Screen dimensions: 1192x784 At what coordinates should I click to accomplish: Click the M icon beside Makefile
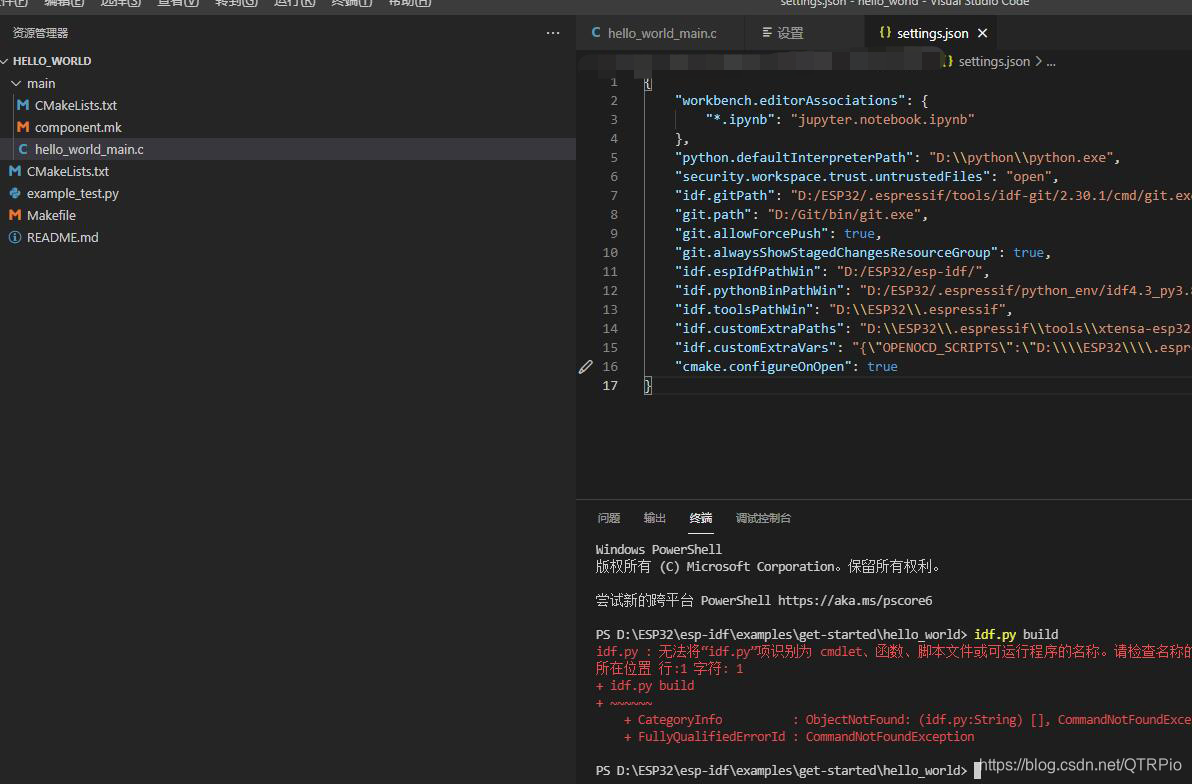click(x=14, y=215)
